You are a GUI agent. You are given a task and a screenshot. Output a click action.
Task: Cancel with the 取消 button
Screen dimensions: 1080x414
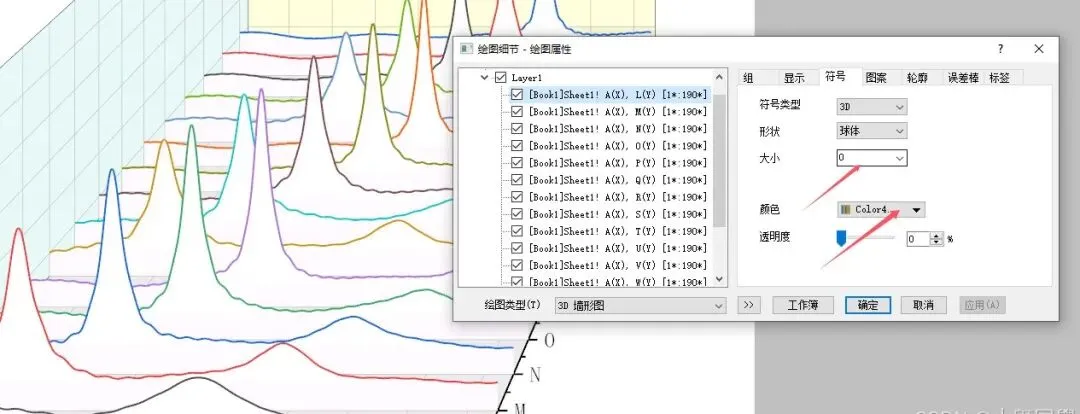pyautogui.click(x=924, y=305)
